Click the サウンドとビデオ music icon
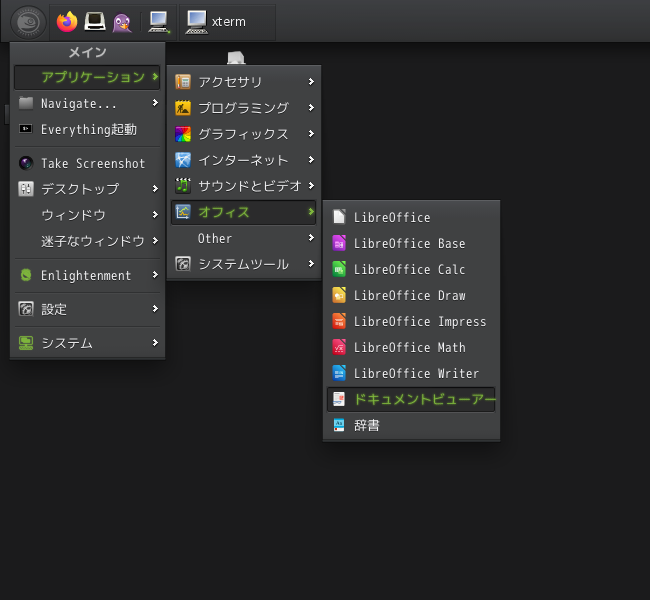 click(x=183, y=186)
